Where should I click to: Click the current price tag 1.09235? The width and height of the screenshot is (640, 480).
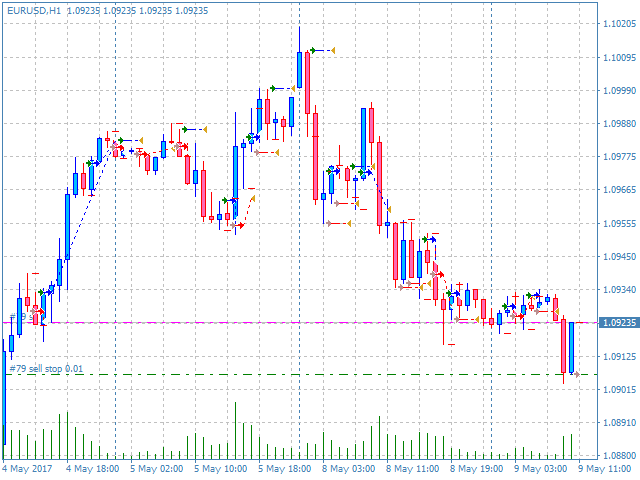pyautogui.click(x=619, y=322)
